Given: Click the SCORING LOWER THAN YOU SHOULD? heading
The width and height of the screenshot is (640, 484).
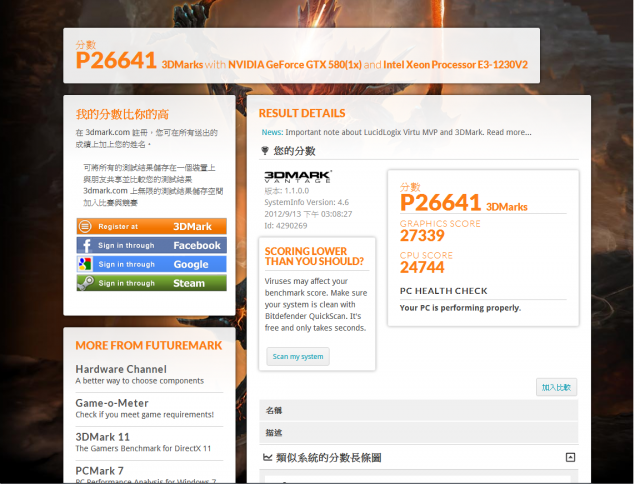Looking at the screenshot, I should [314, 256].
